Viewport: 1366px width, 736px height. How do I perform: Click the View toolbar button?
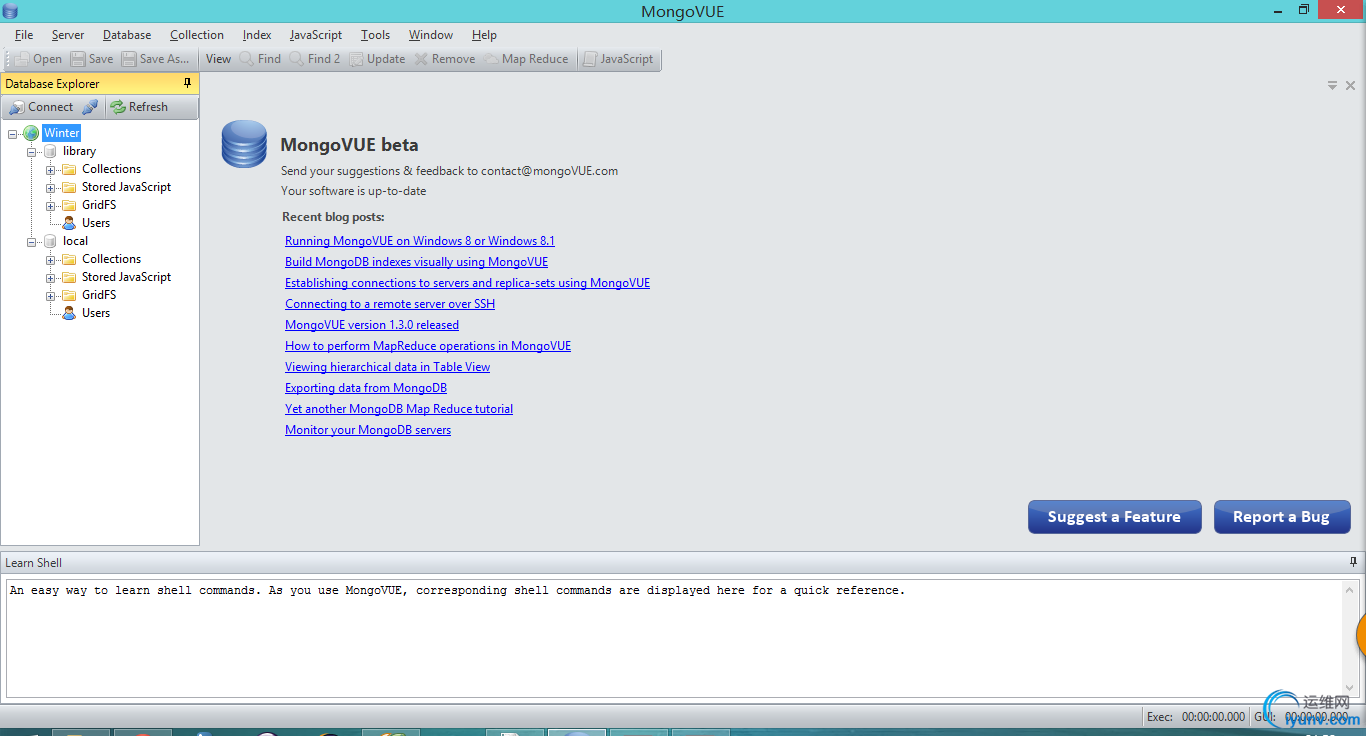click(218, 59)
